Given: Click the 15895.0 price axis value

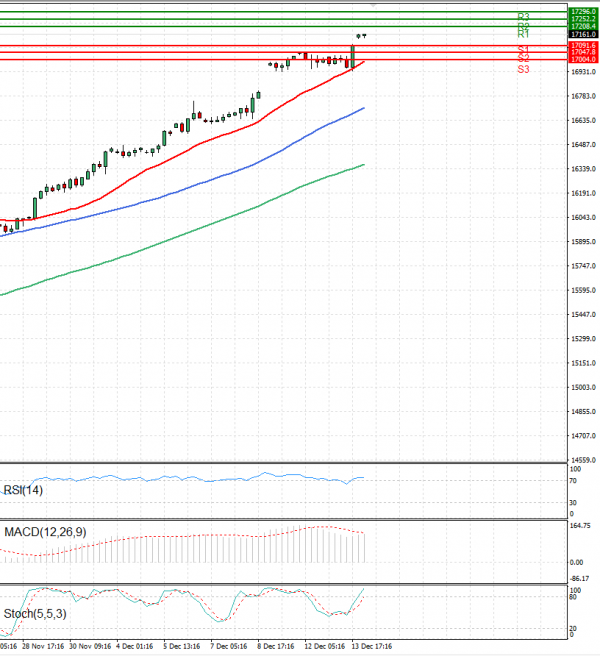Looking at the screenshot, I should coord(583,242).
